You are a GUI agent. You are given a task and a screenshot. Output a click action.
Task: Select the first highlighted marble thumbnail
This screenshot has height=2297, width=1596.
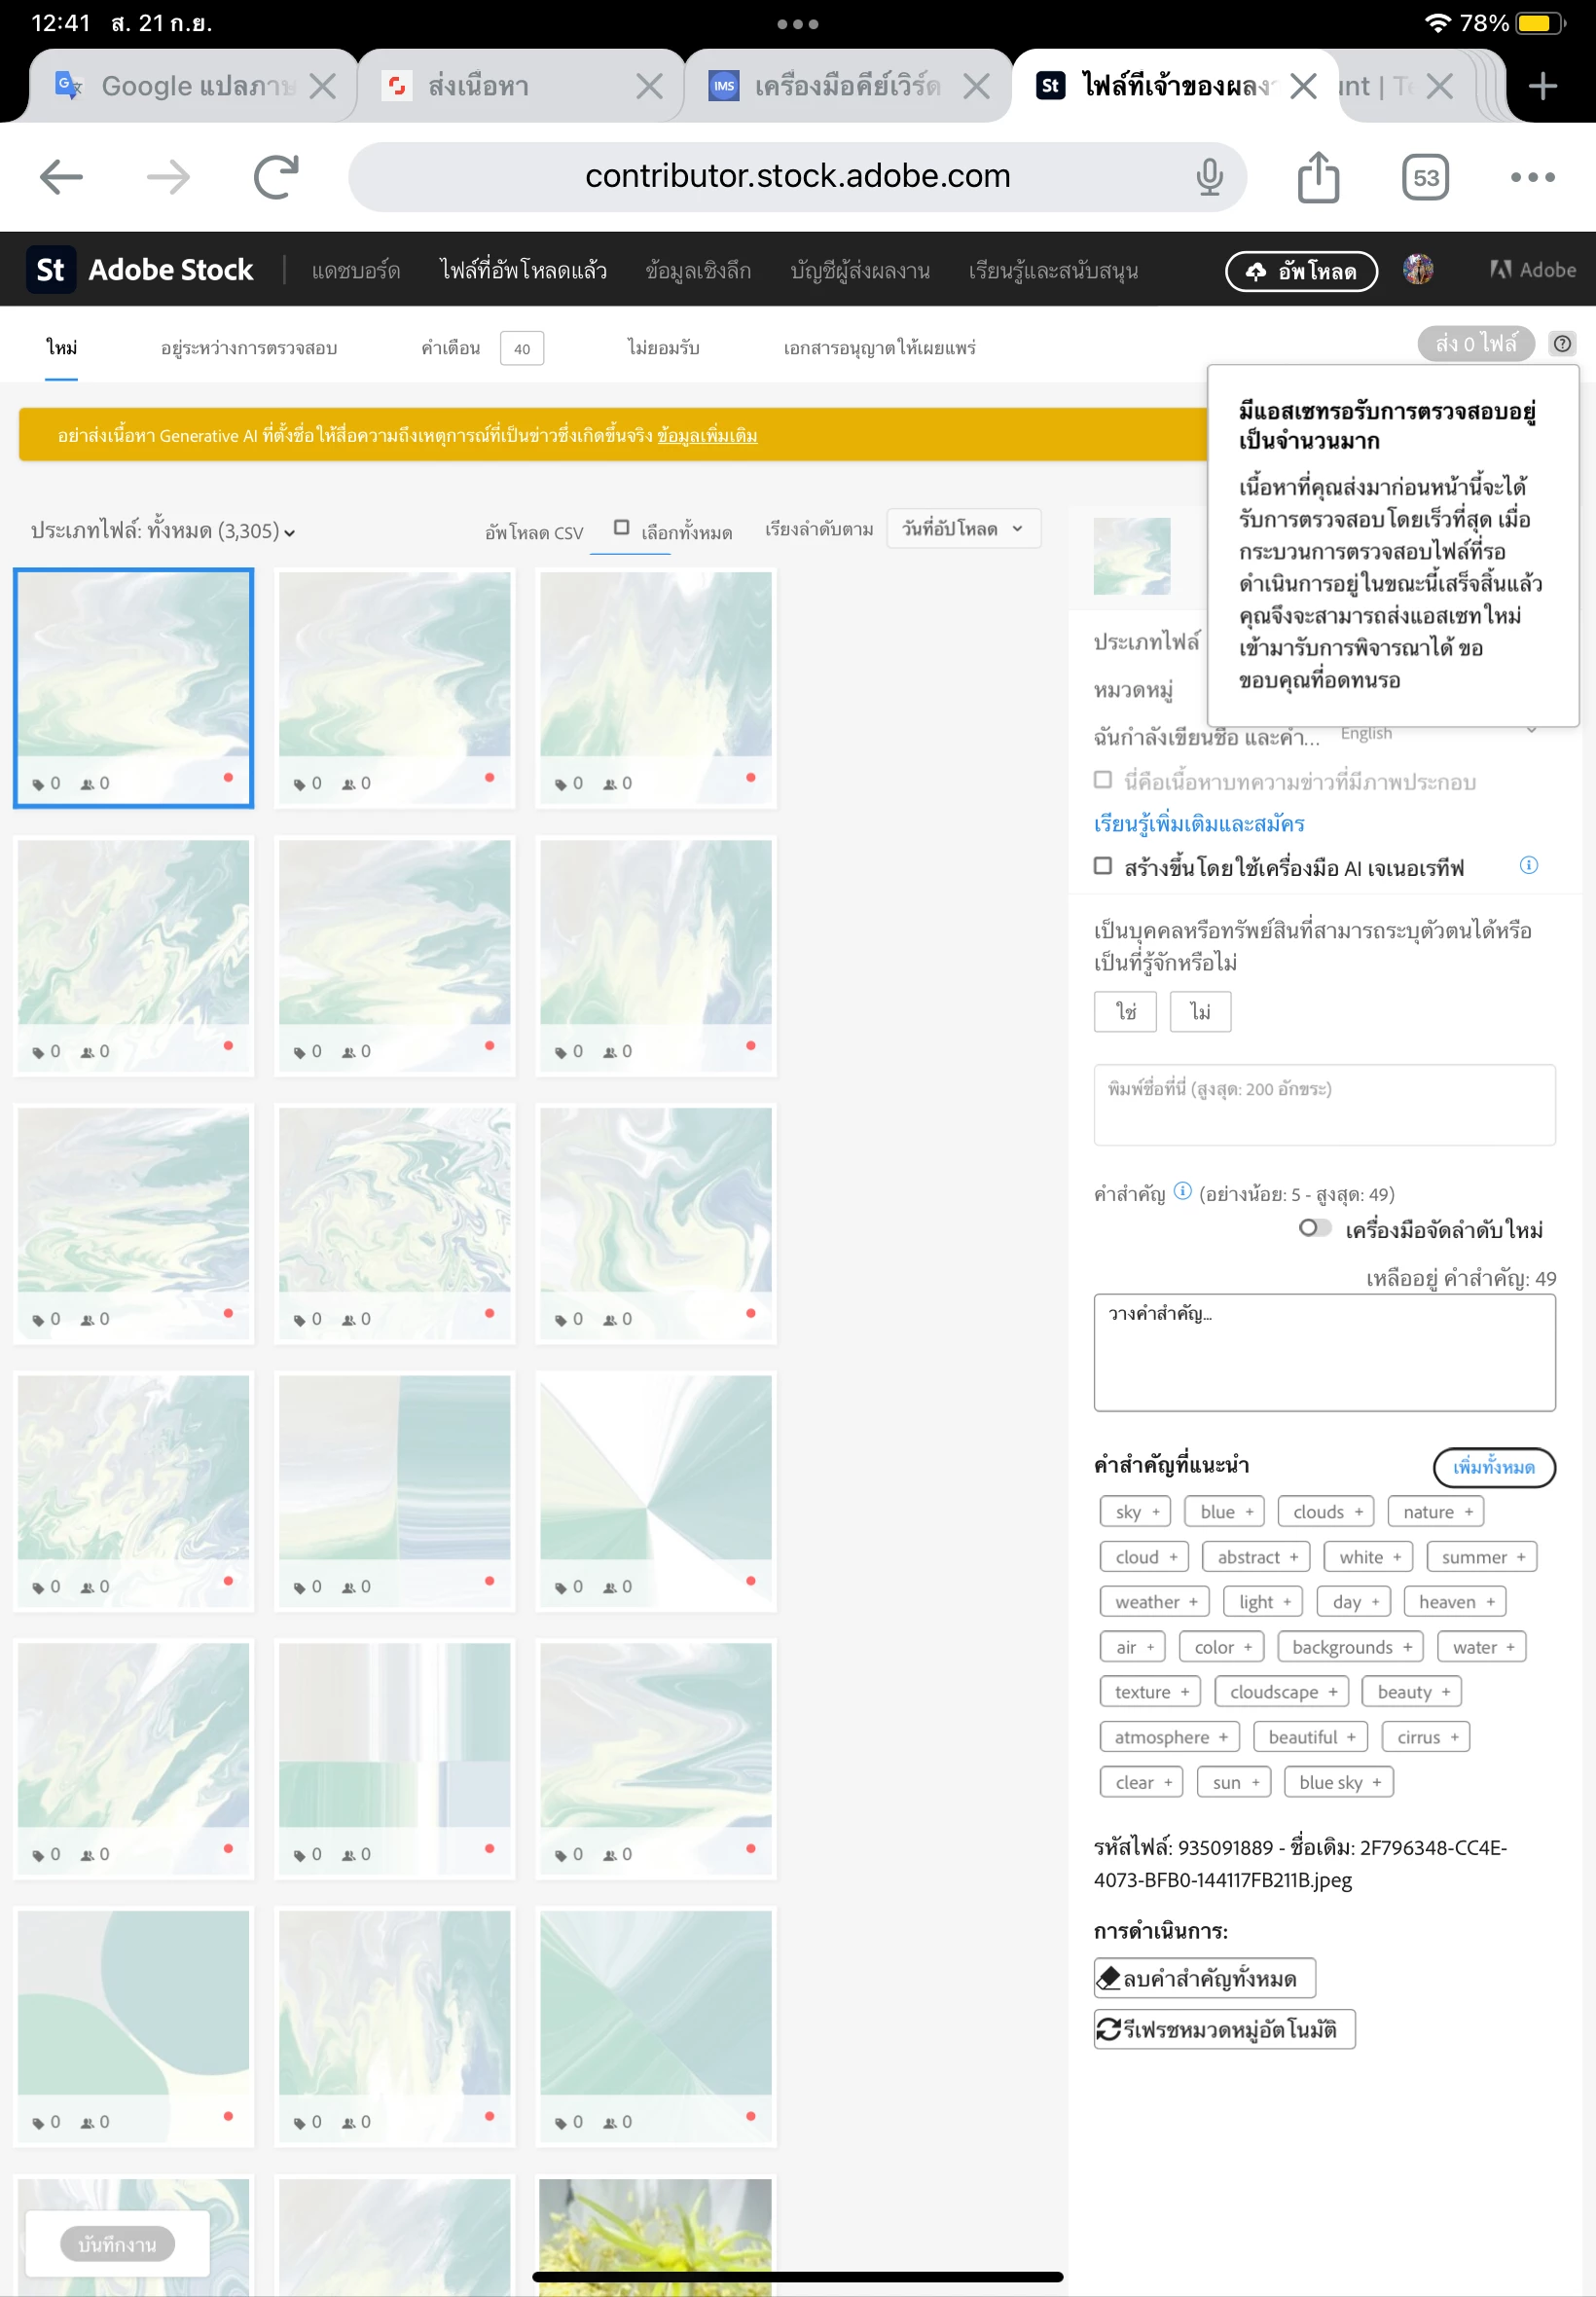point(133,687)
